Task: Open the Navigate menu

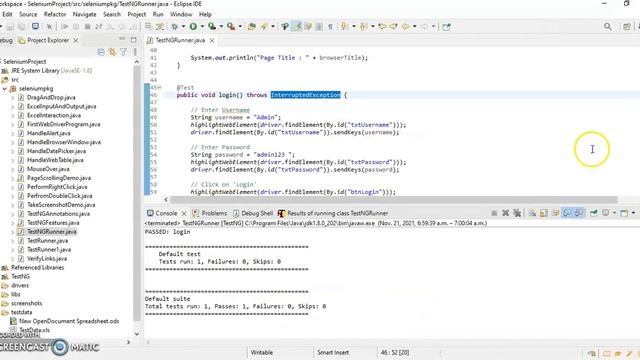Action: (84, 14)
